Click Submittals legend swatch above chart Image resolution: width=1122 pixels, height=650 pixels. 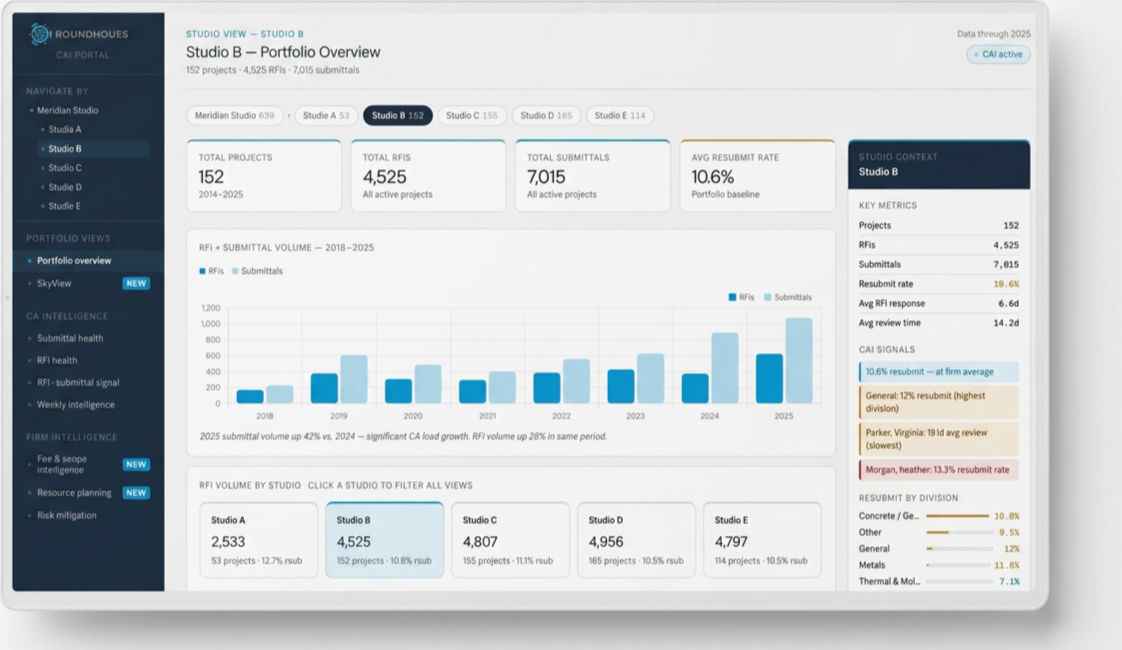click(235, 271)
